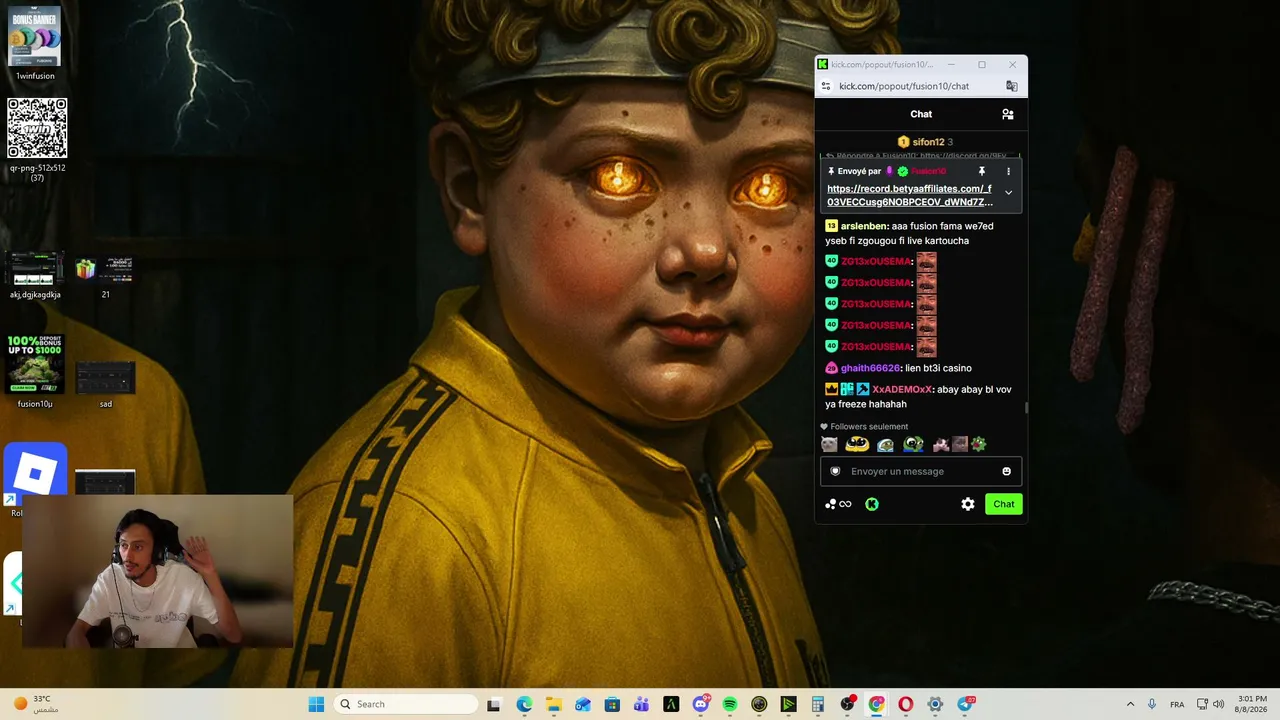Click the shield identity icon in message box
The image size is (1280, 720).
tap(835, 471)
